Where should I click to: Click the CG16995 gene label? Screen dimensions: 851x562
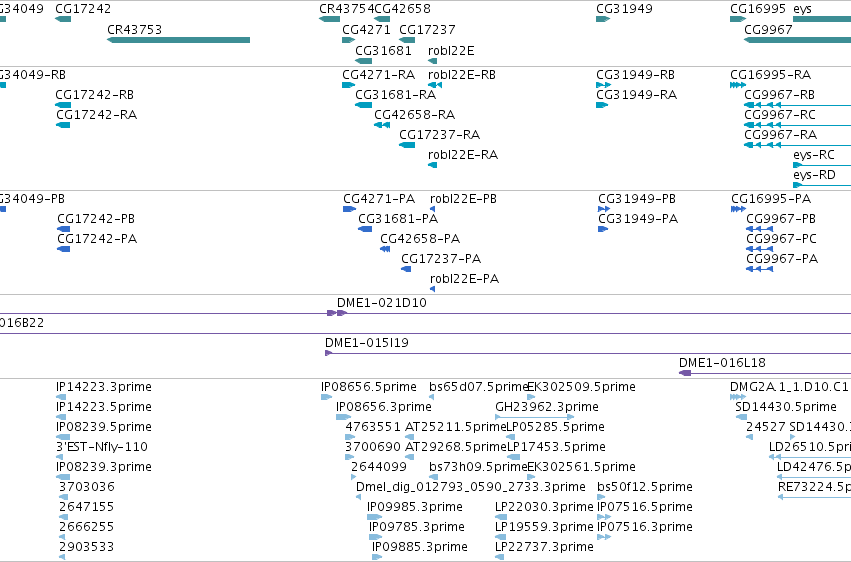[758, 9]
